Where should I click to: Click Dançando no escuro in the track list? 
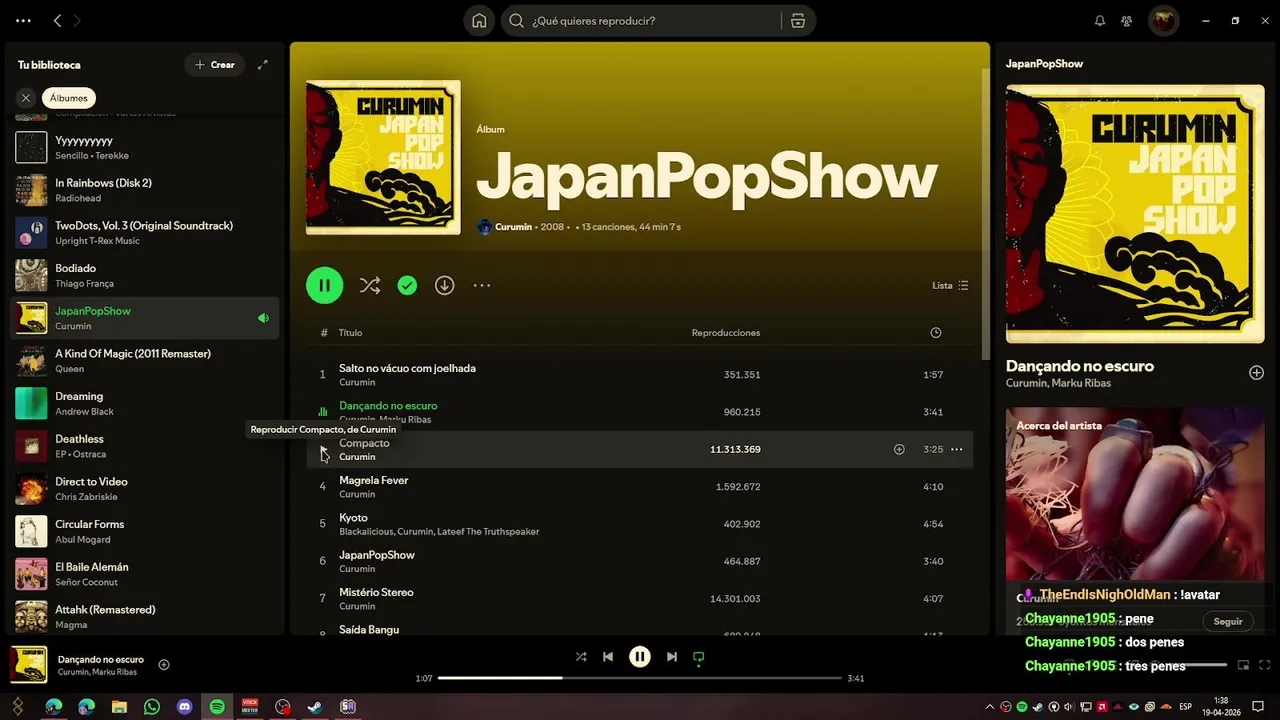tap(388, 406)
